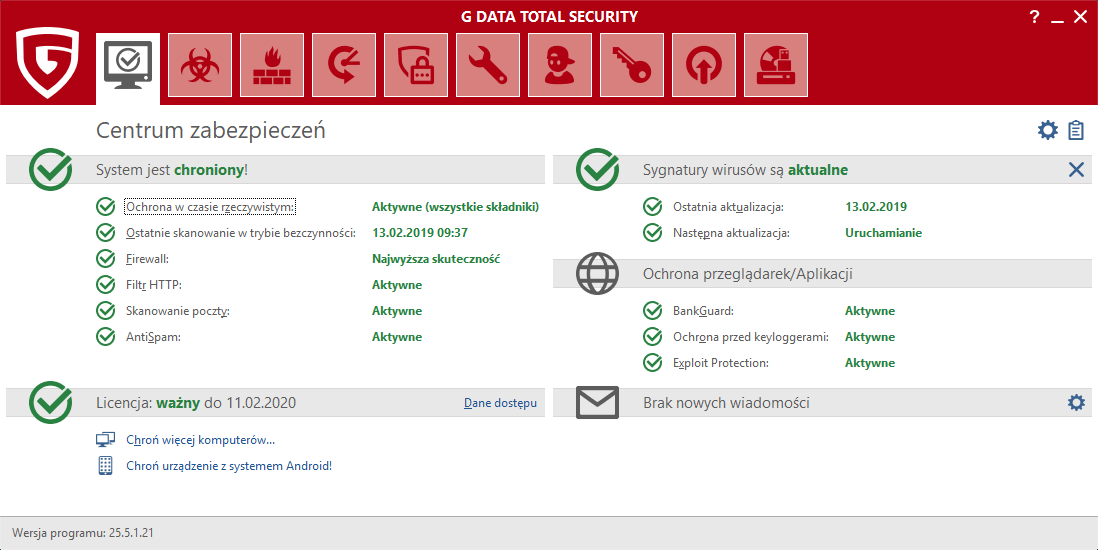
Task: Open Dane dostępu link
Action: (500, 403)
